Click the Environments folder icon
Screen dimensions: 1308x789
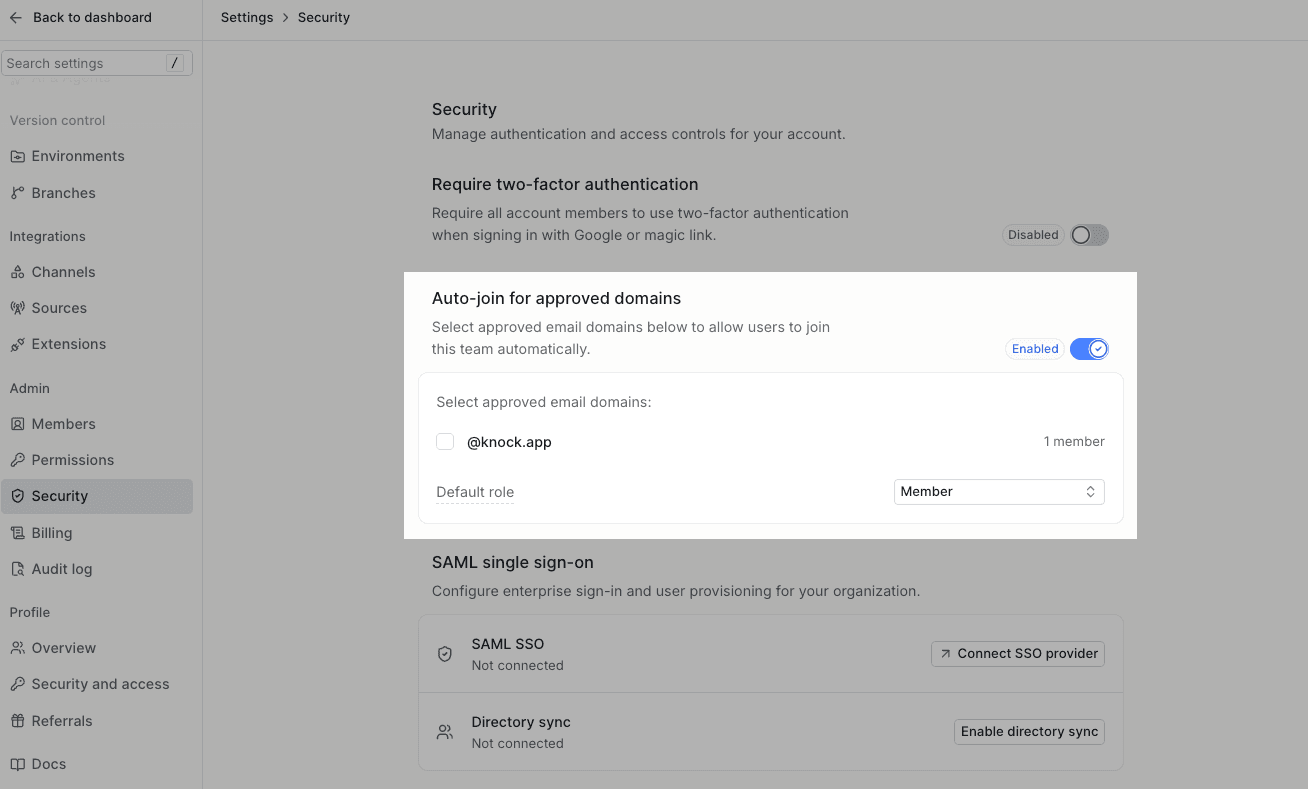click(17, 156)
